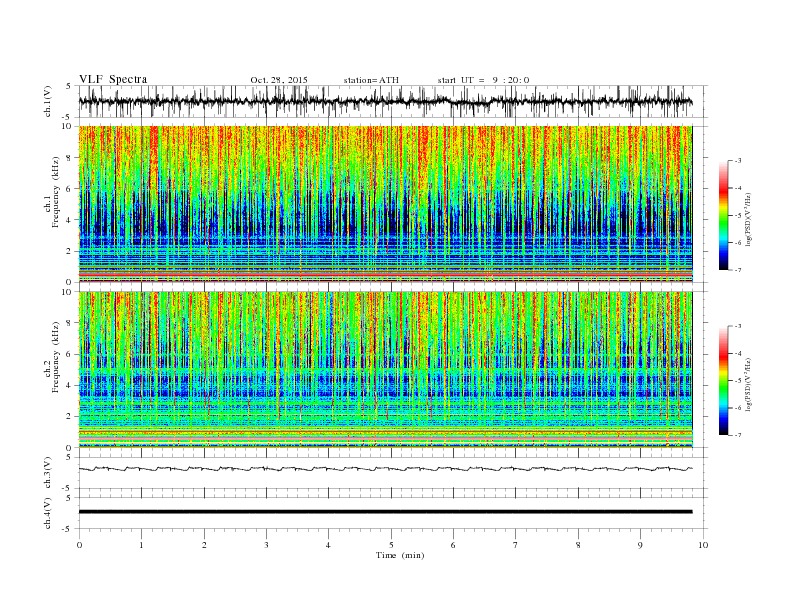Screen dimensions: 792x612
Task: Click the 'VLF Spectra' title text
Action: (113, 79)
